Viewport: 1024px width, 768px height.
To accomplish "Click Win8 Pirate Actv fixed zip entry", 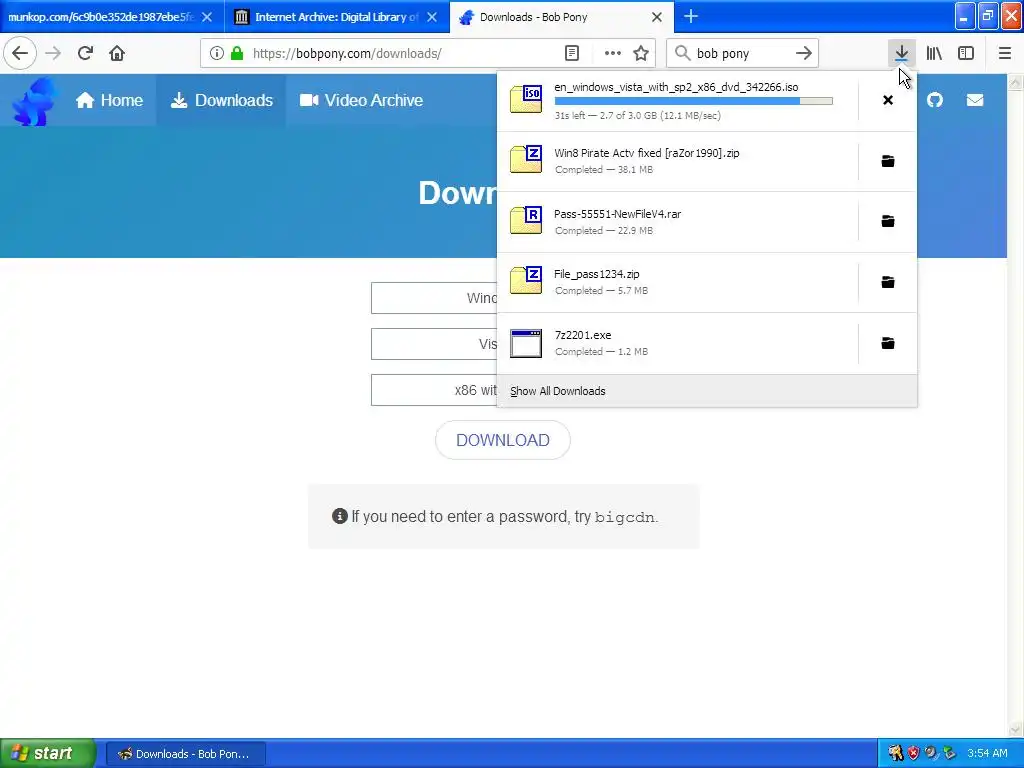I will tap(678, 161).
